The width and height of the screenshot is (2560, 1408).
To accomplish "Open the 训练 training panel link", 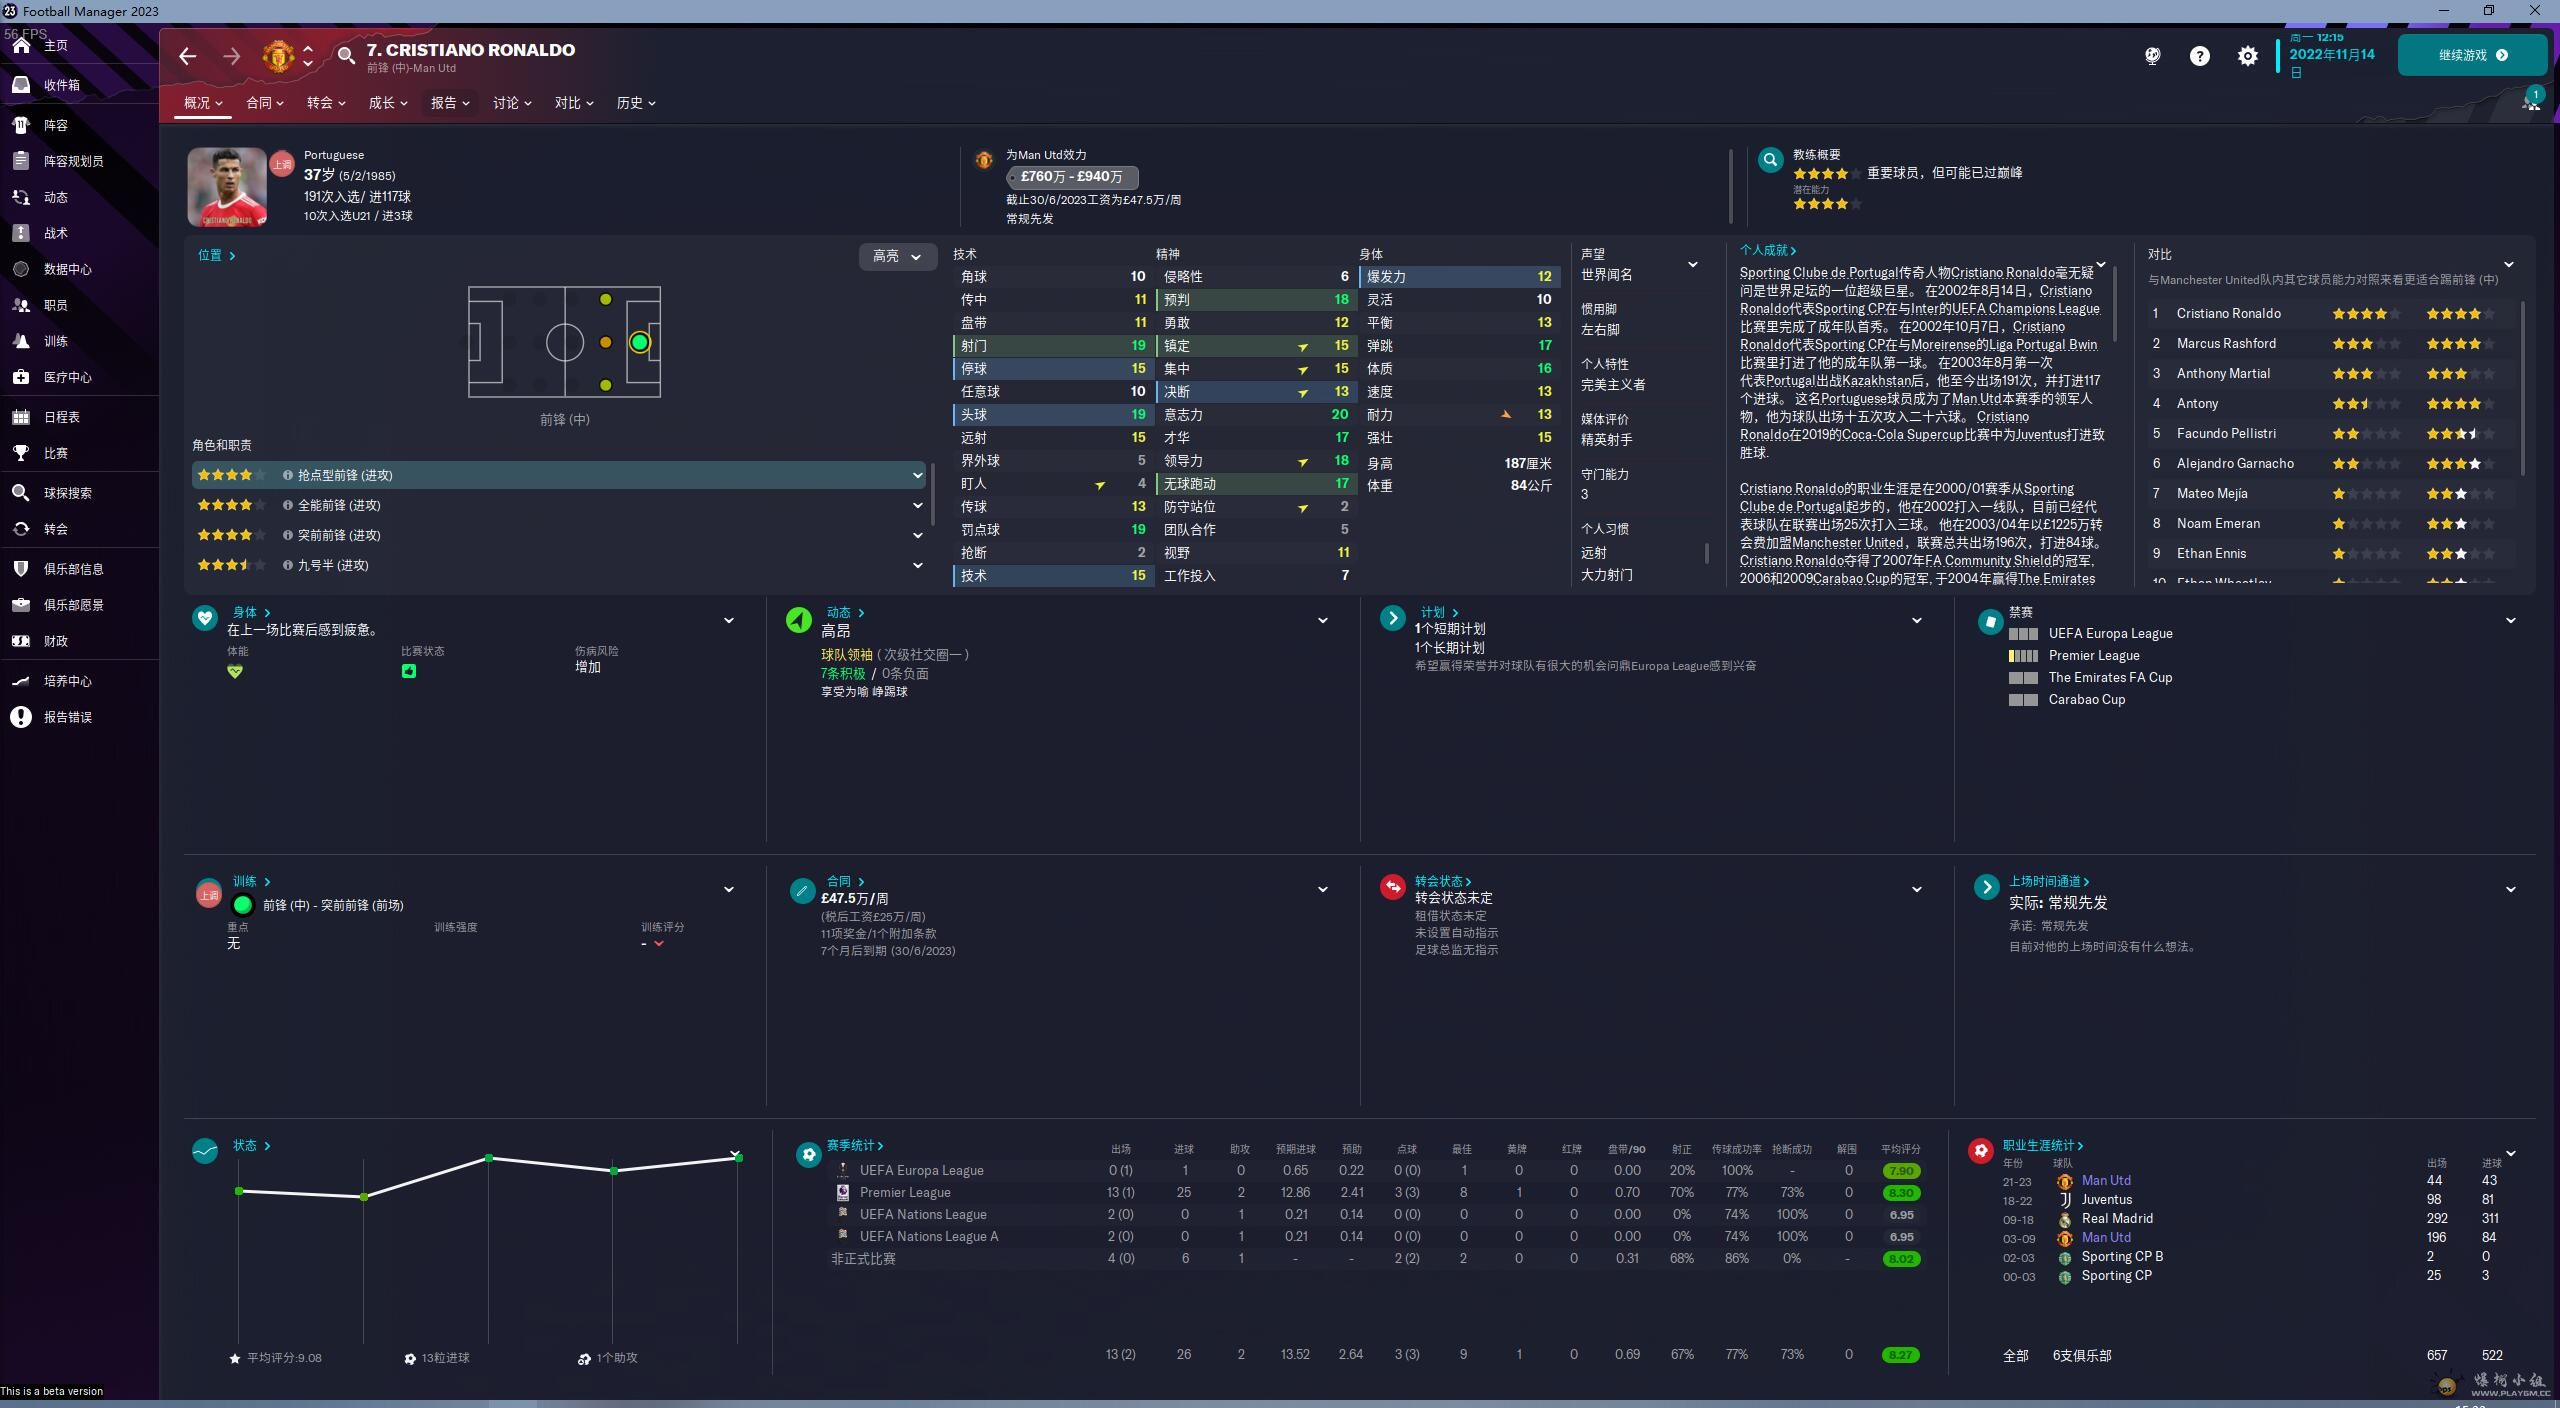I will pyautogui.click(x=251, y=882).
